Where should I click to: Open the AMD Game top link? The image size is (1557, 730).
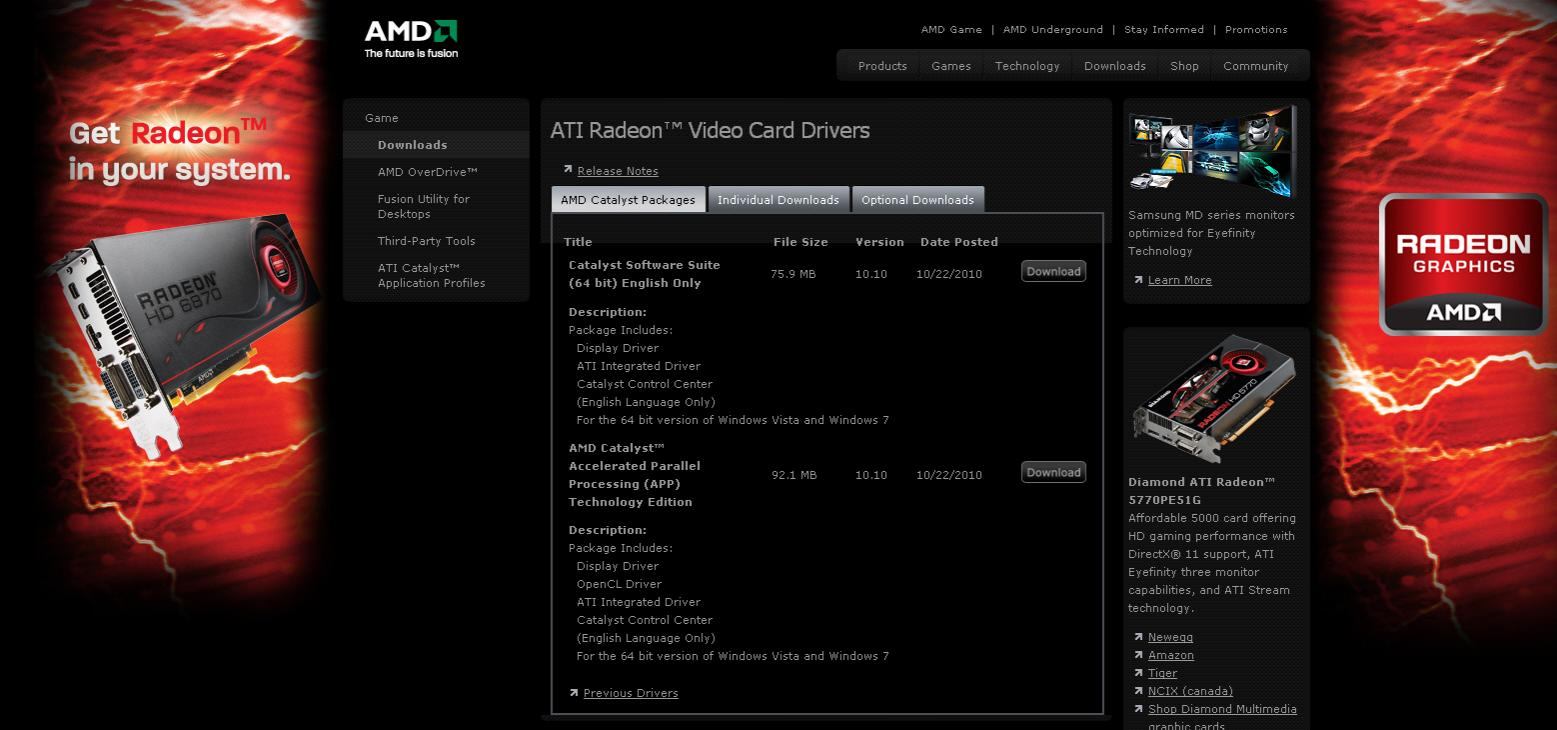pos(951,30)
